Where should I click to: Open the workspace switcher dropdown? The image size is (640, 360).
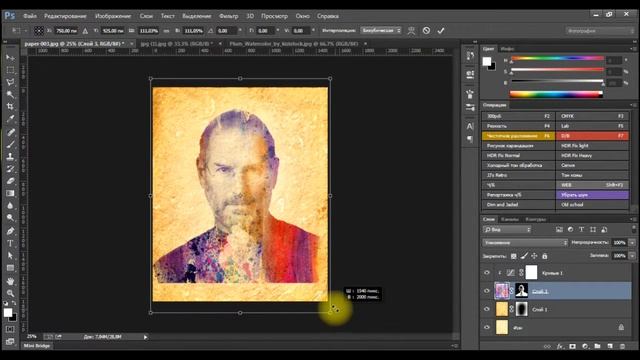click(x=600, y=31)
